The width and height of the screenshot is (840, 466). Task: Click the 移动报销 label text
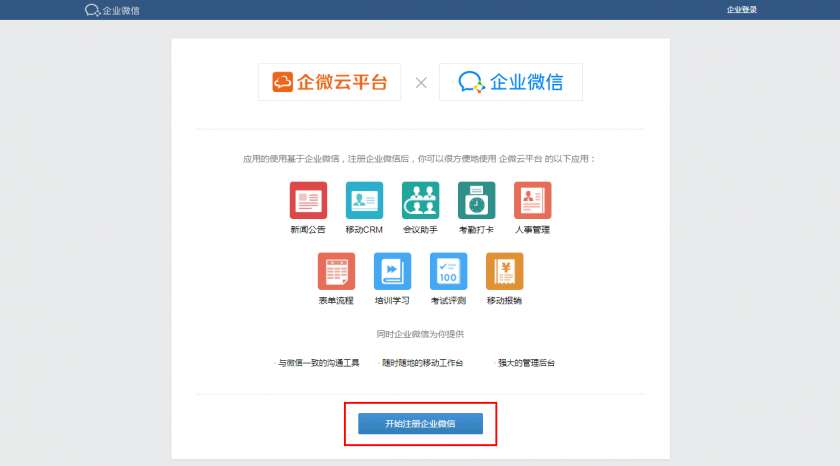pos(505,300)
